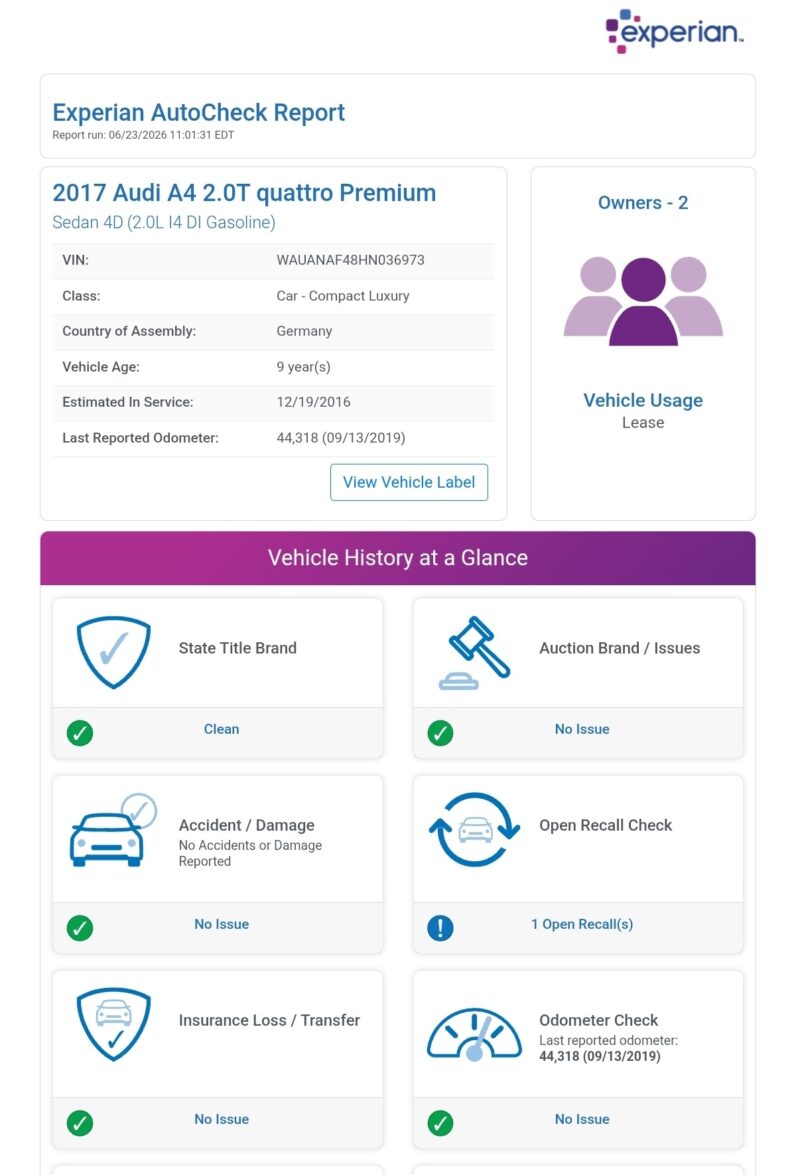Viewport: 796px width, 1175px height.
Task: Click the auction gavel icon
Action: 474,653
